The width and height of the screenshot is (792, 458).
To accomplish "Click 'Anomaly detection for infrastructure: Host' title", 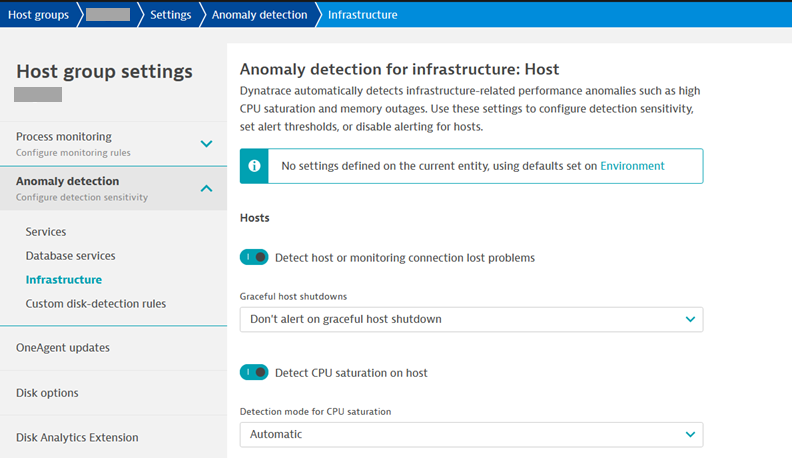I will (x=399, y=69).
